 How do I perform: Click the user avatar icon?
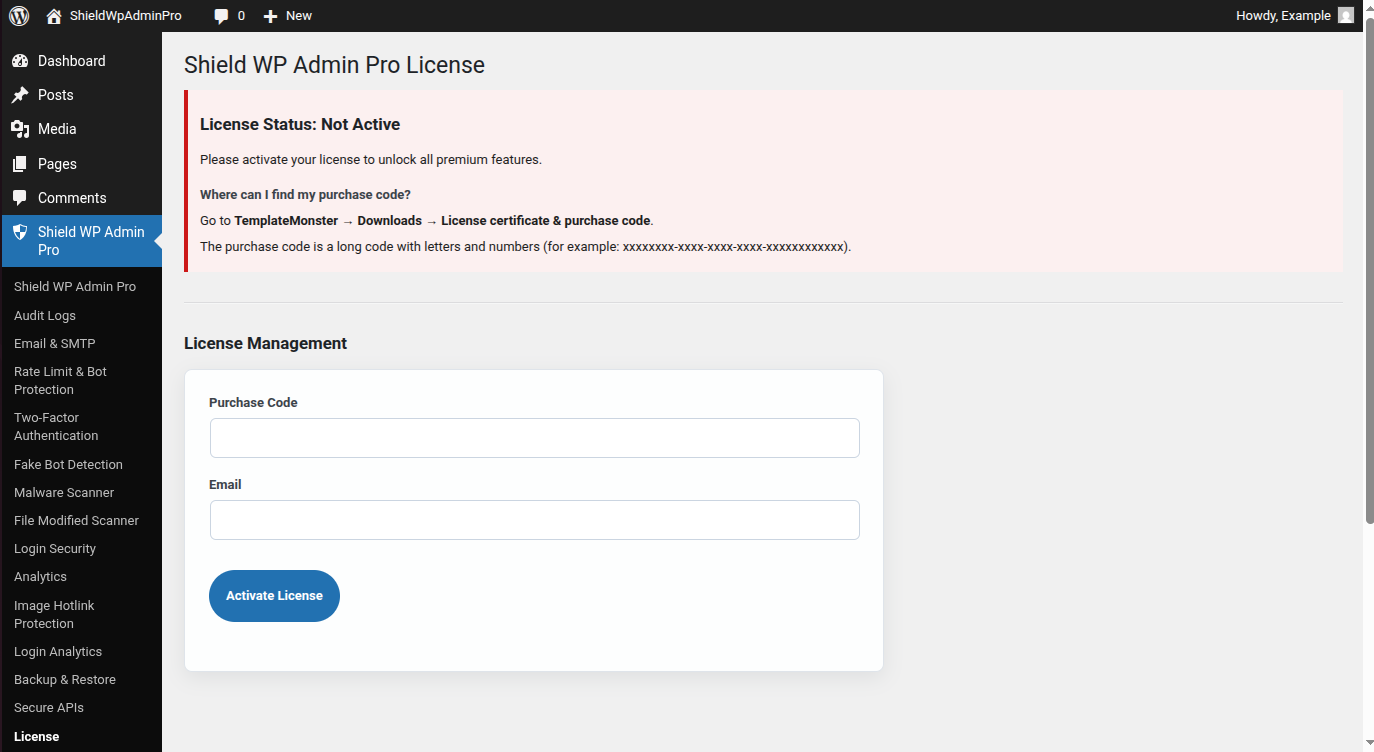click(x=1346, y=15)
